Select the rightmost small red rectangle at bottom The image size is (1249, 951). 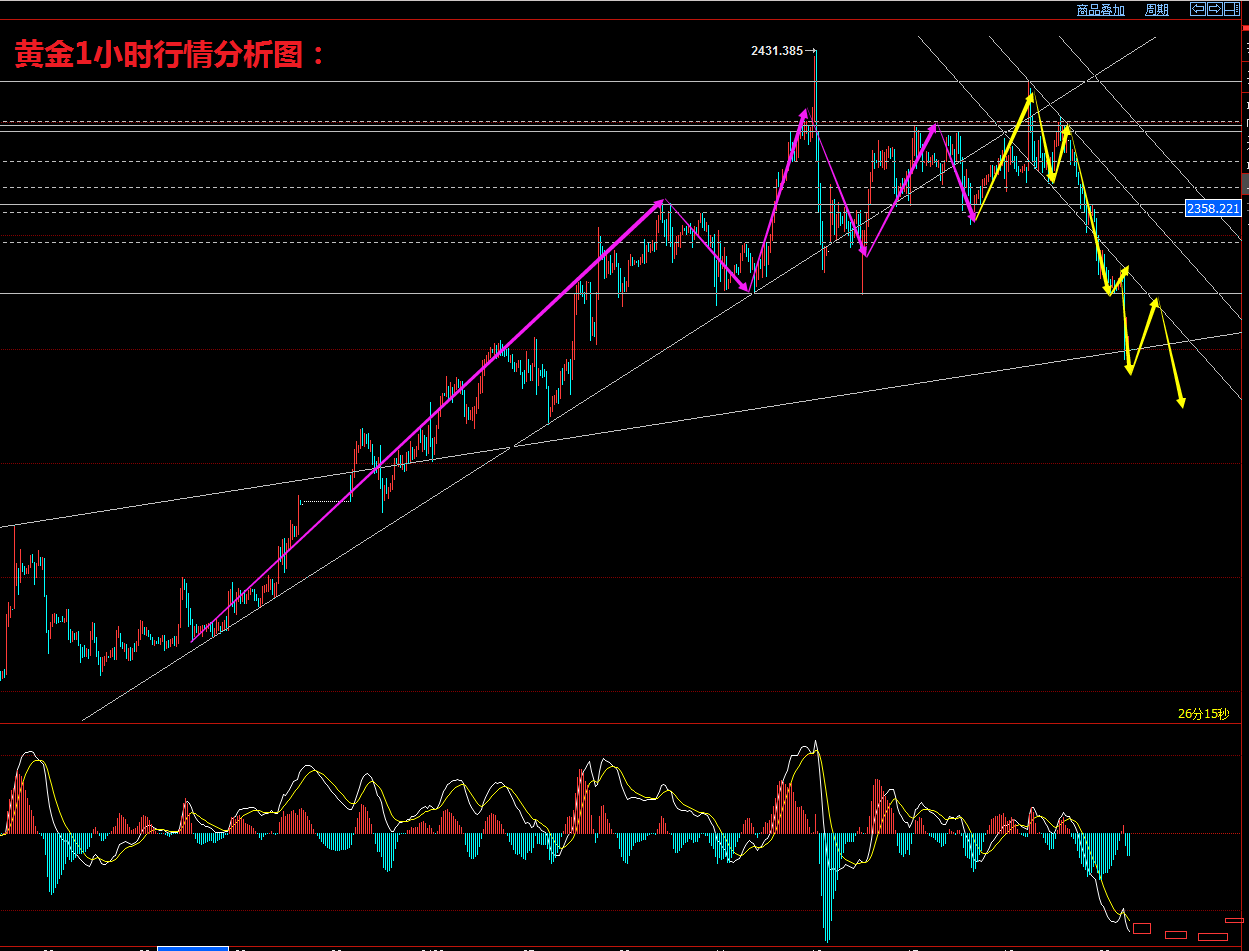(x=1235, y=920)
